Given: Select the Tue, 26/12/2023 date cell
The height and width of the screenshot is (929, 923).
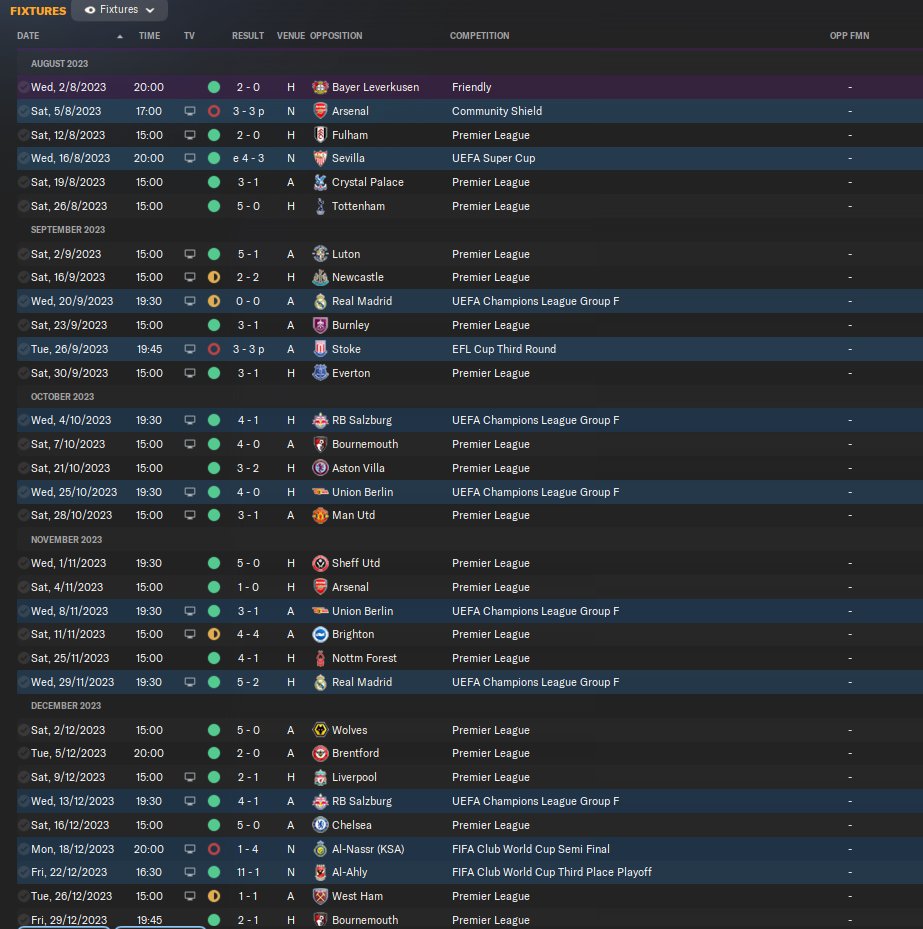Looking at the screenshot, I should point(71,896).
